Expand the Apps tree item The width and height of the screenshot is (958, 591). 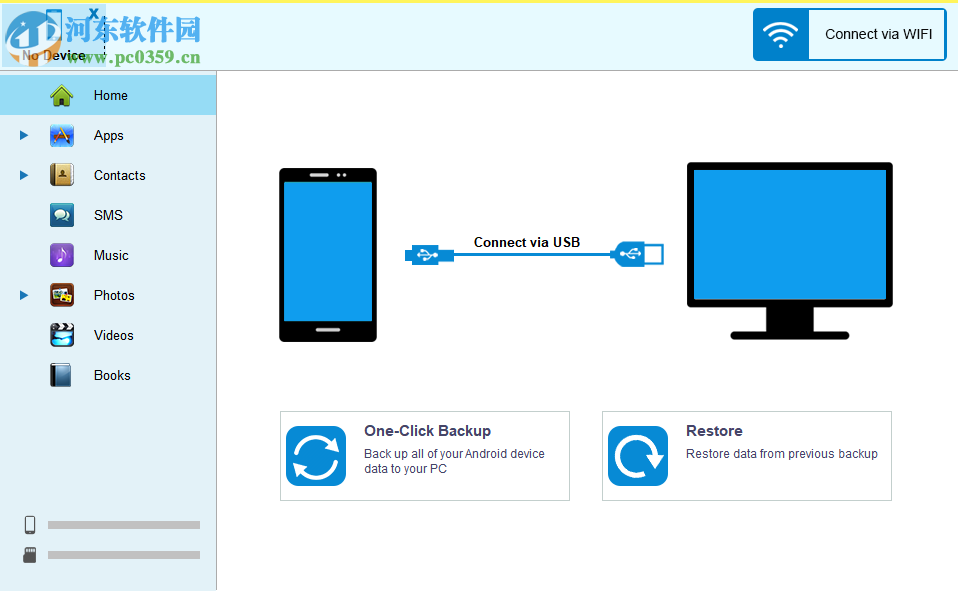pyautogui.click(x=23, y=135)
